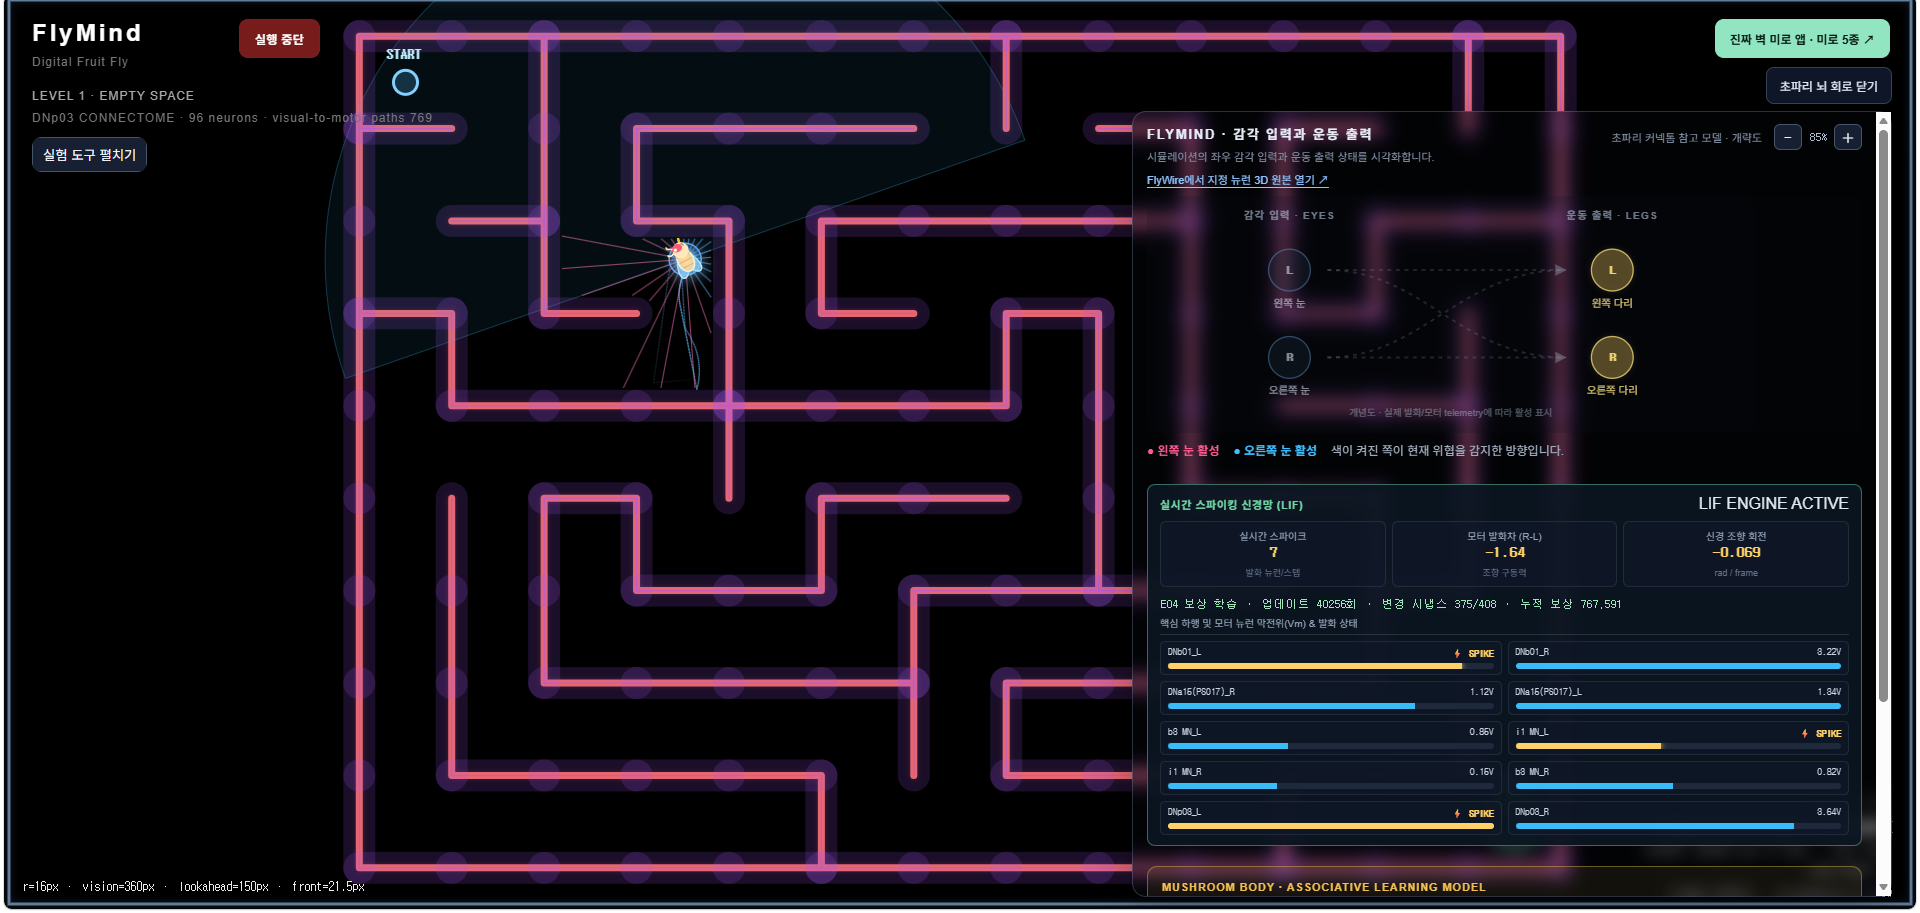Expand the 실험 도구 펼치기 tools panel
The width and height of the screenshot is (1920, 913).
pyautogui.click(x=89, y=155)
